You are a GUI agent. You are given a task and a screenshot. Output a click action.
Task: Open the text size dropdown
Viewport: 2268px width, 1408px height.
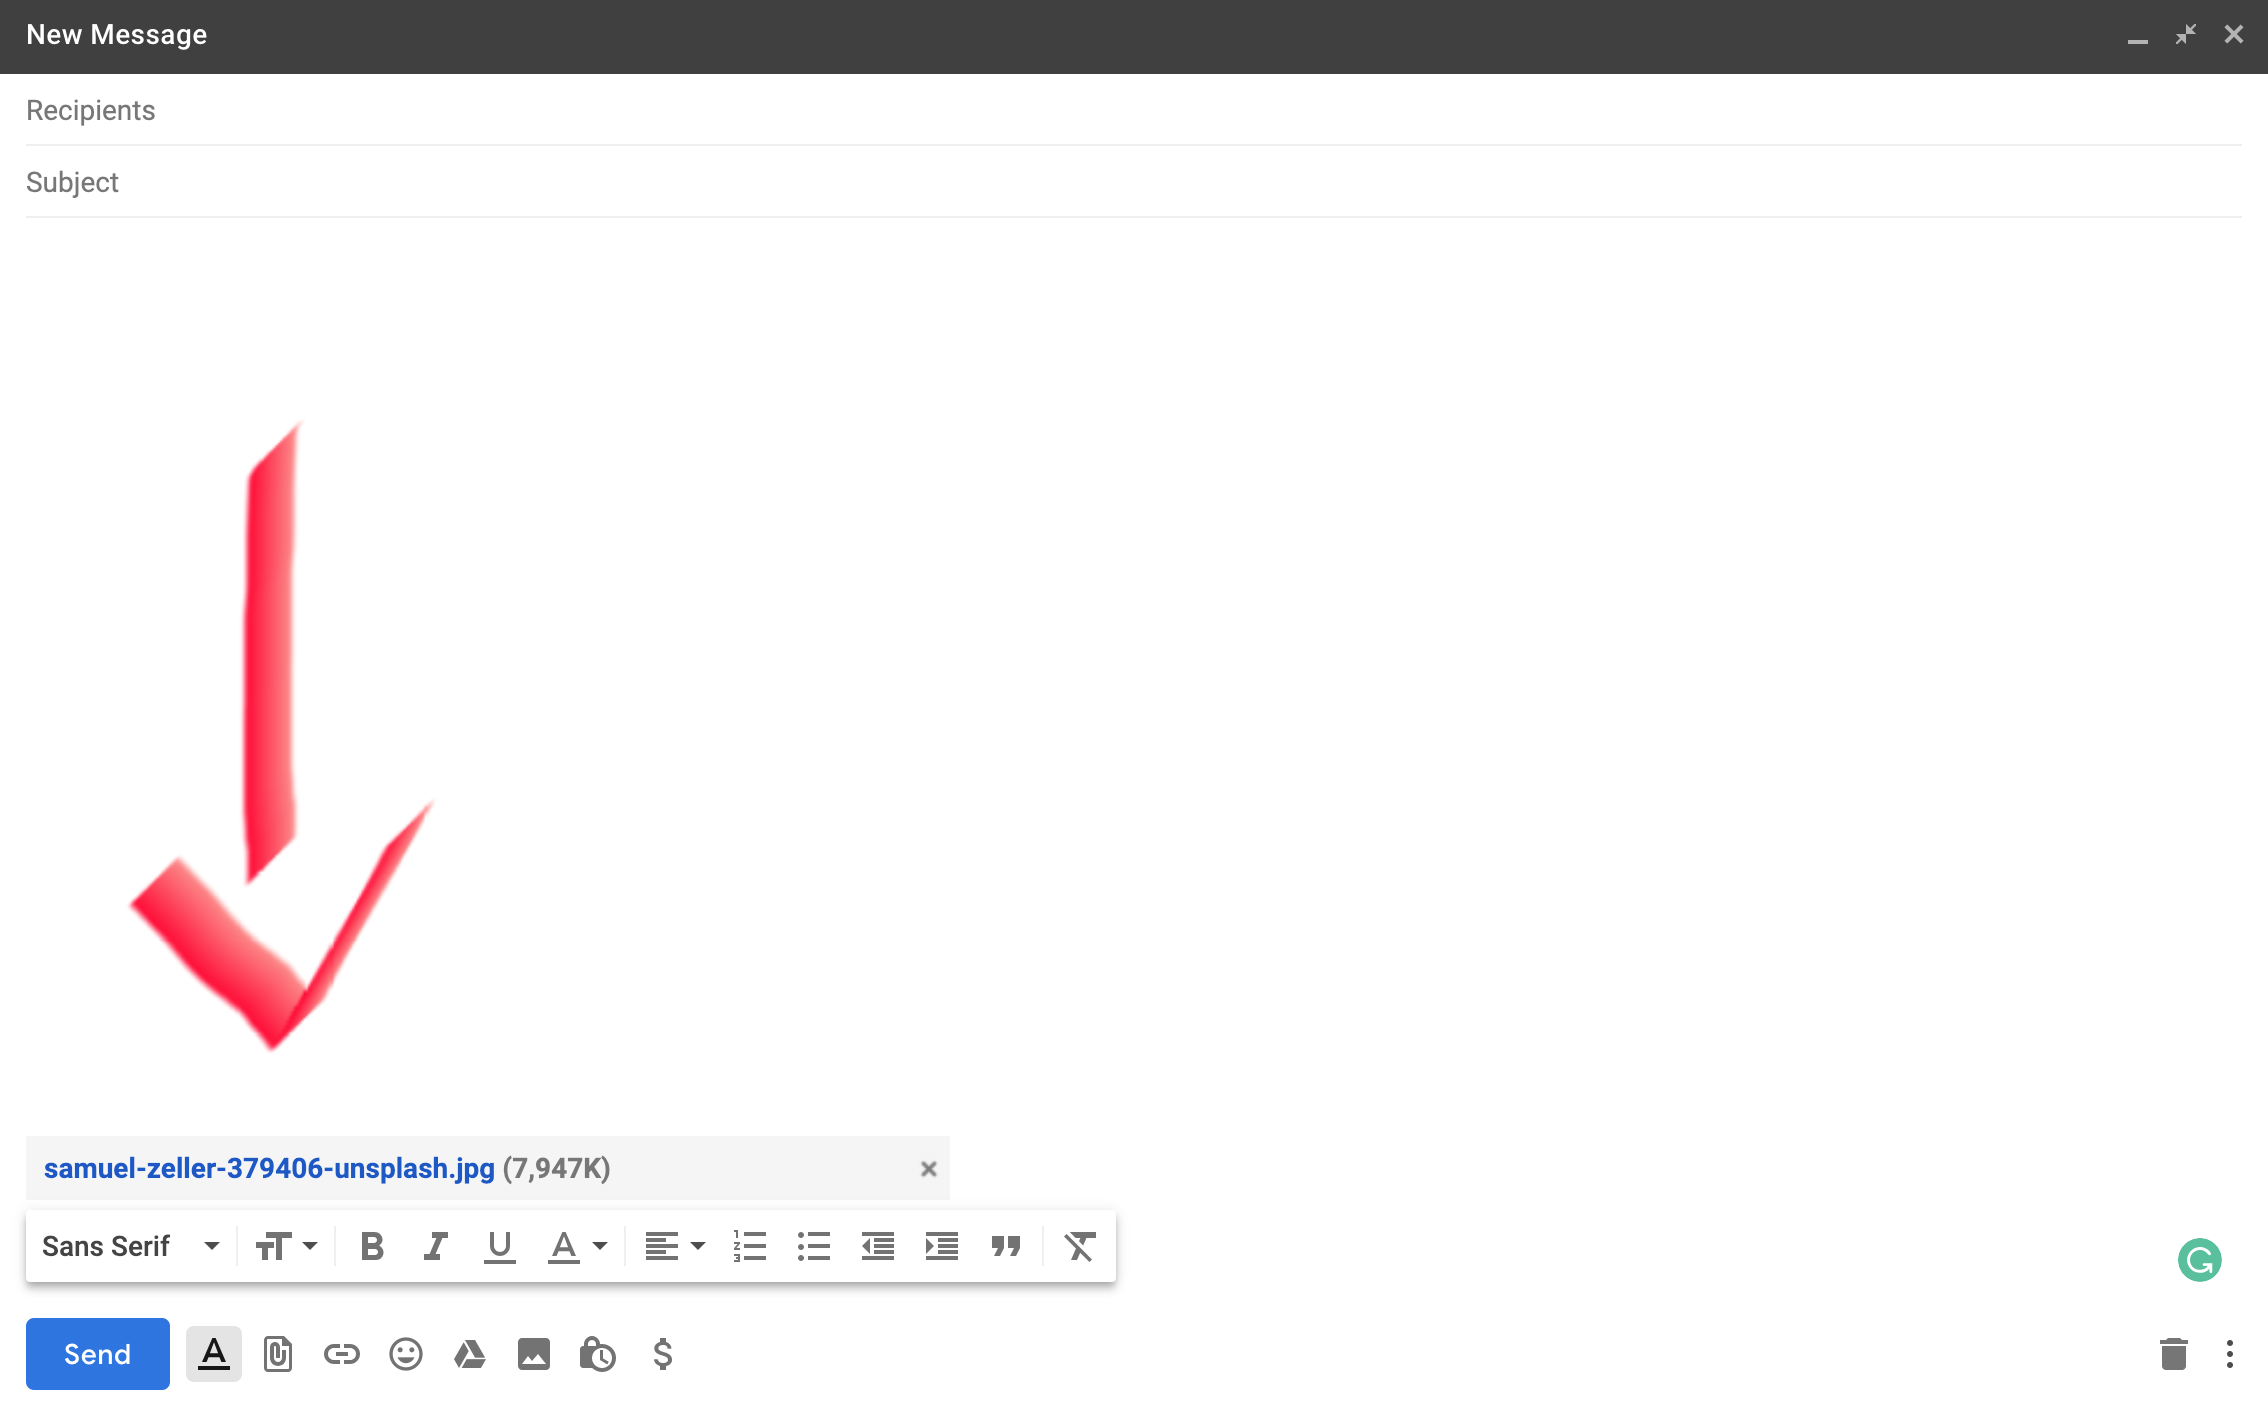coord(285,1245)
